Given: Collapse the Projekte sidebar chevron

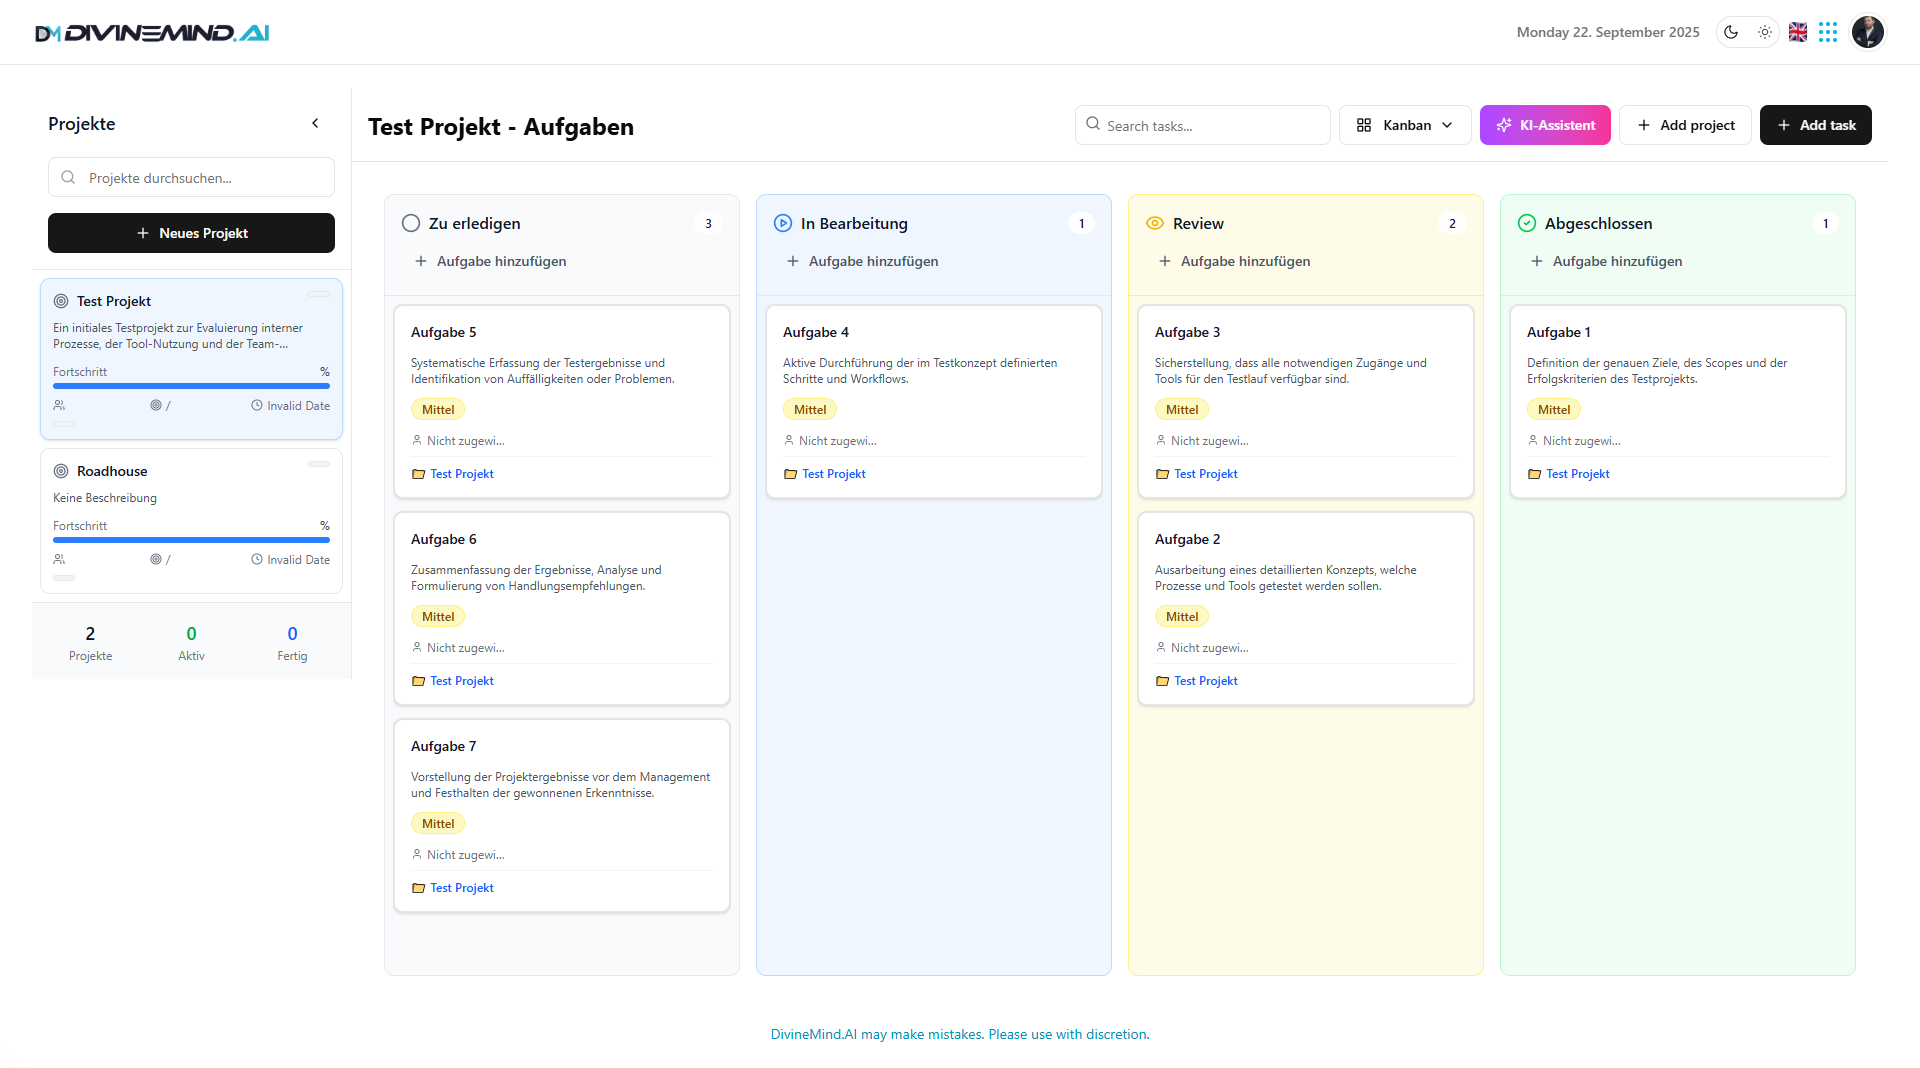Looking at the screenshot, I should click(315, 123).
